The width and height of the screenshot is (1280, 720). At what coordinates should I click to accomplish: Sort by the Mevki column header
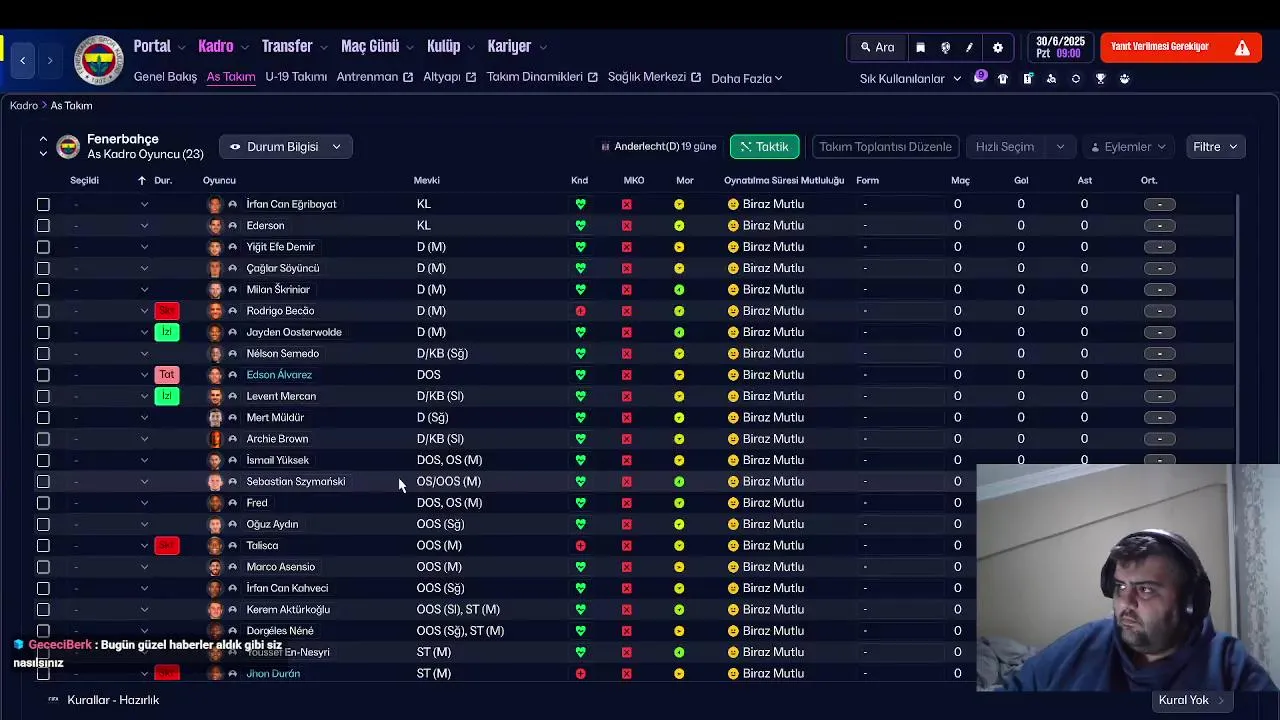tap(427, 180)
